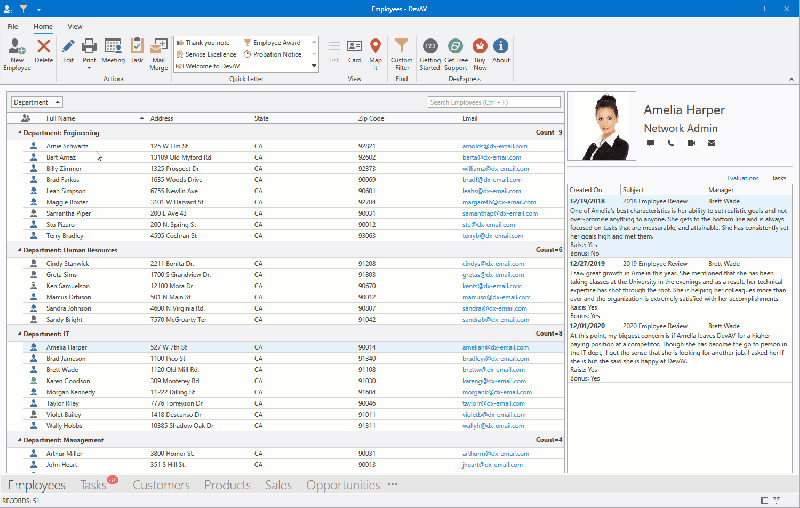800x508 pixels.
Task: Collapse the Department: Human Resources group
Action: [19, 250]
